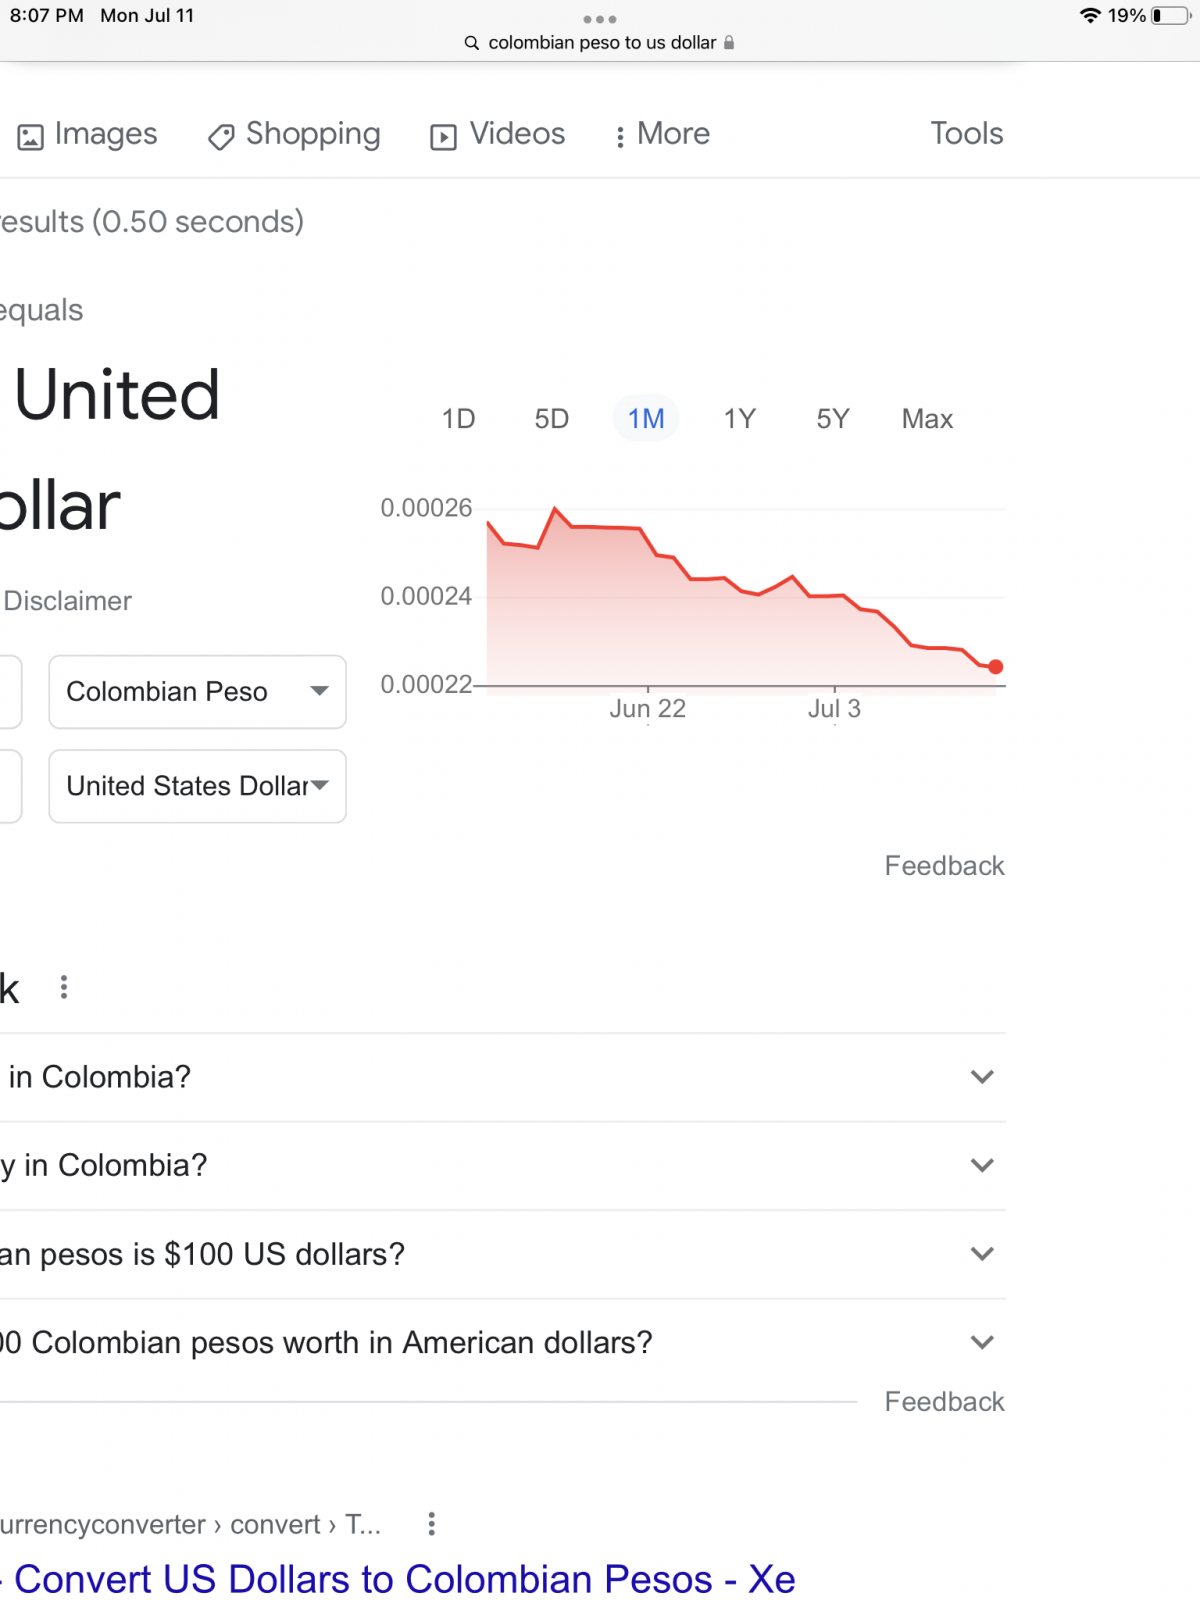The width and height of the screenshot is (1200, 1600).
Task: Select the 5D chart range
Action: pyautogui.click(x=552, y=418)
